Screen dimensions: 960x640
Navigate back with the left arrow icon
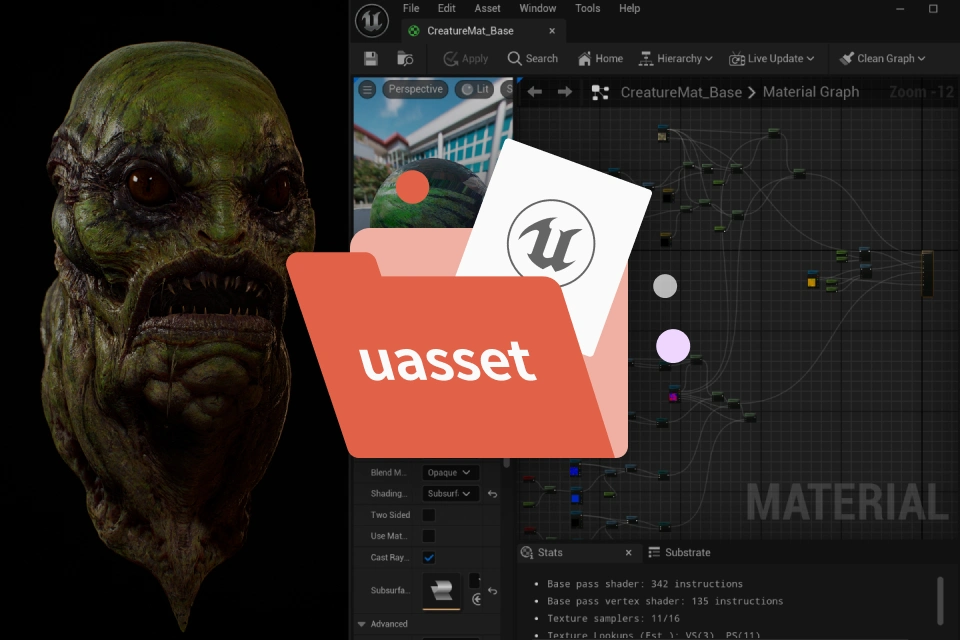coord(534,92)
